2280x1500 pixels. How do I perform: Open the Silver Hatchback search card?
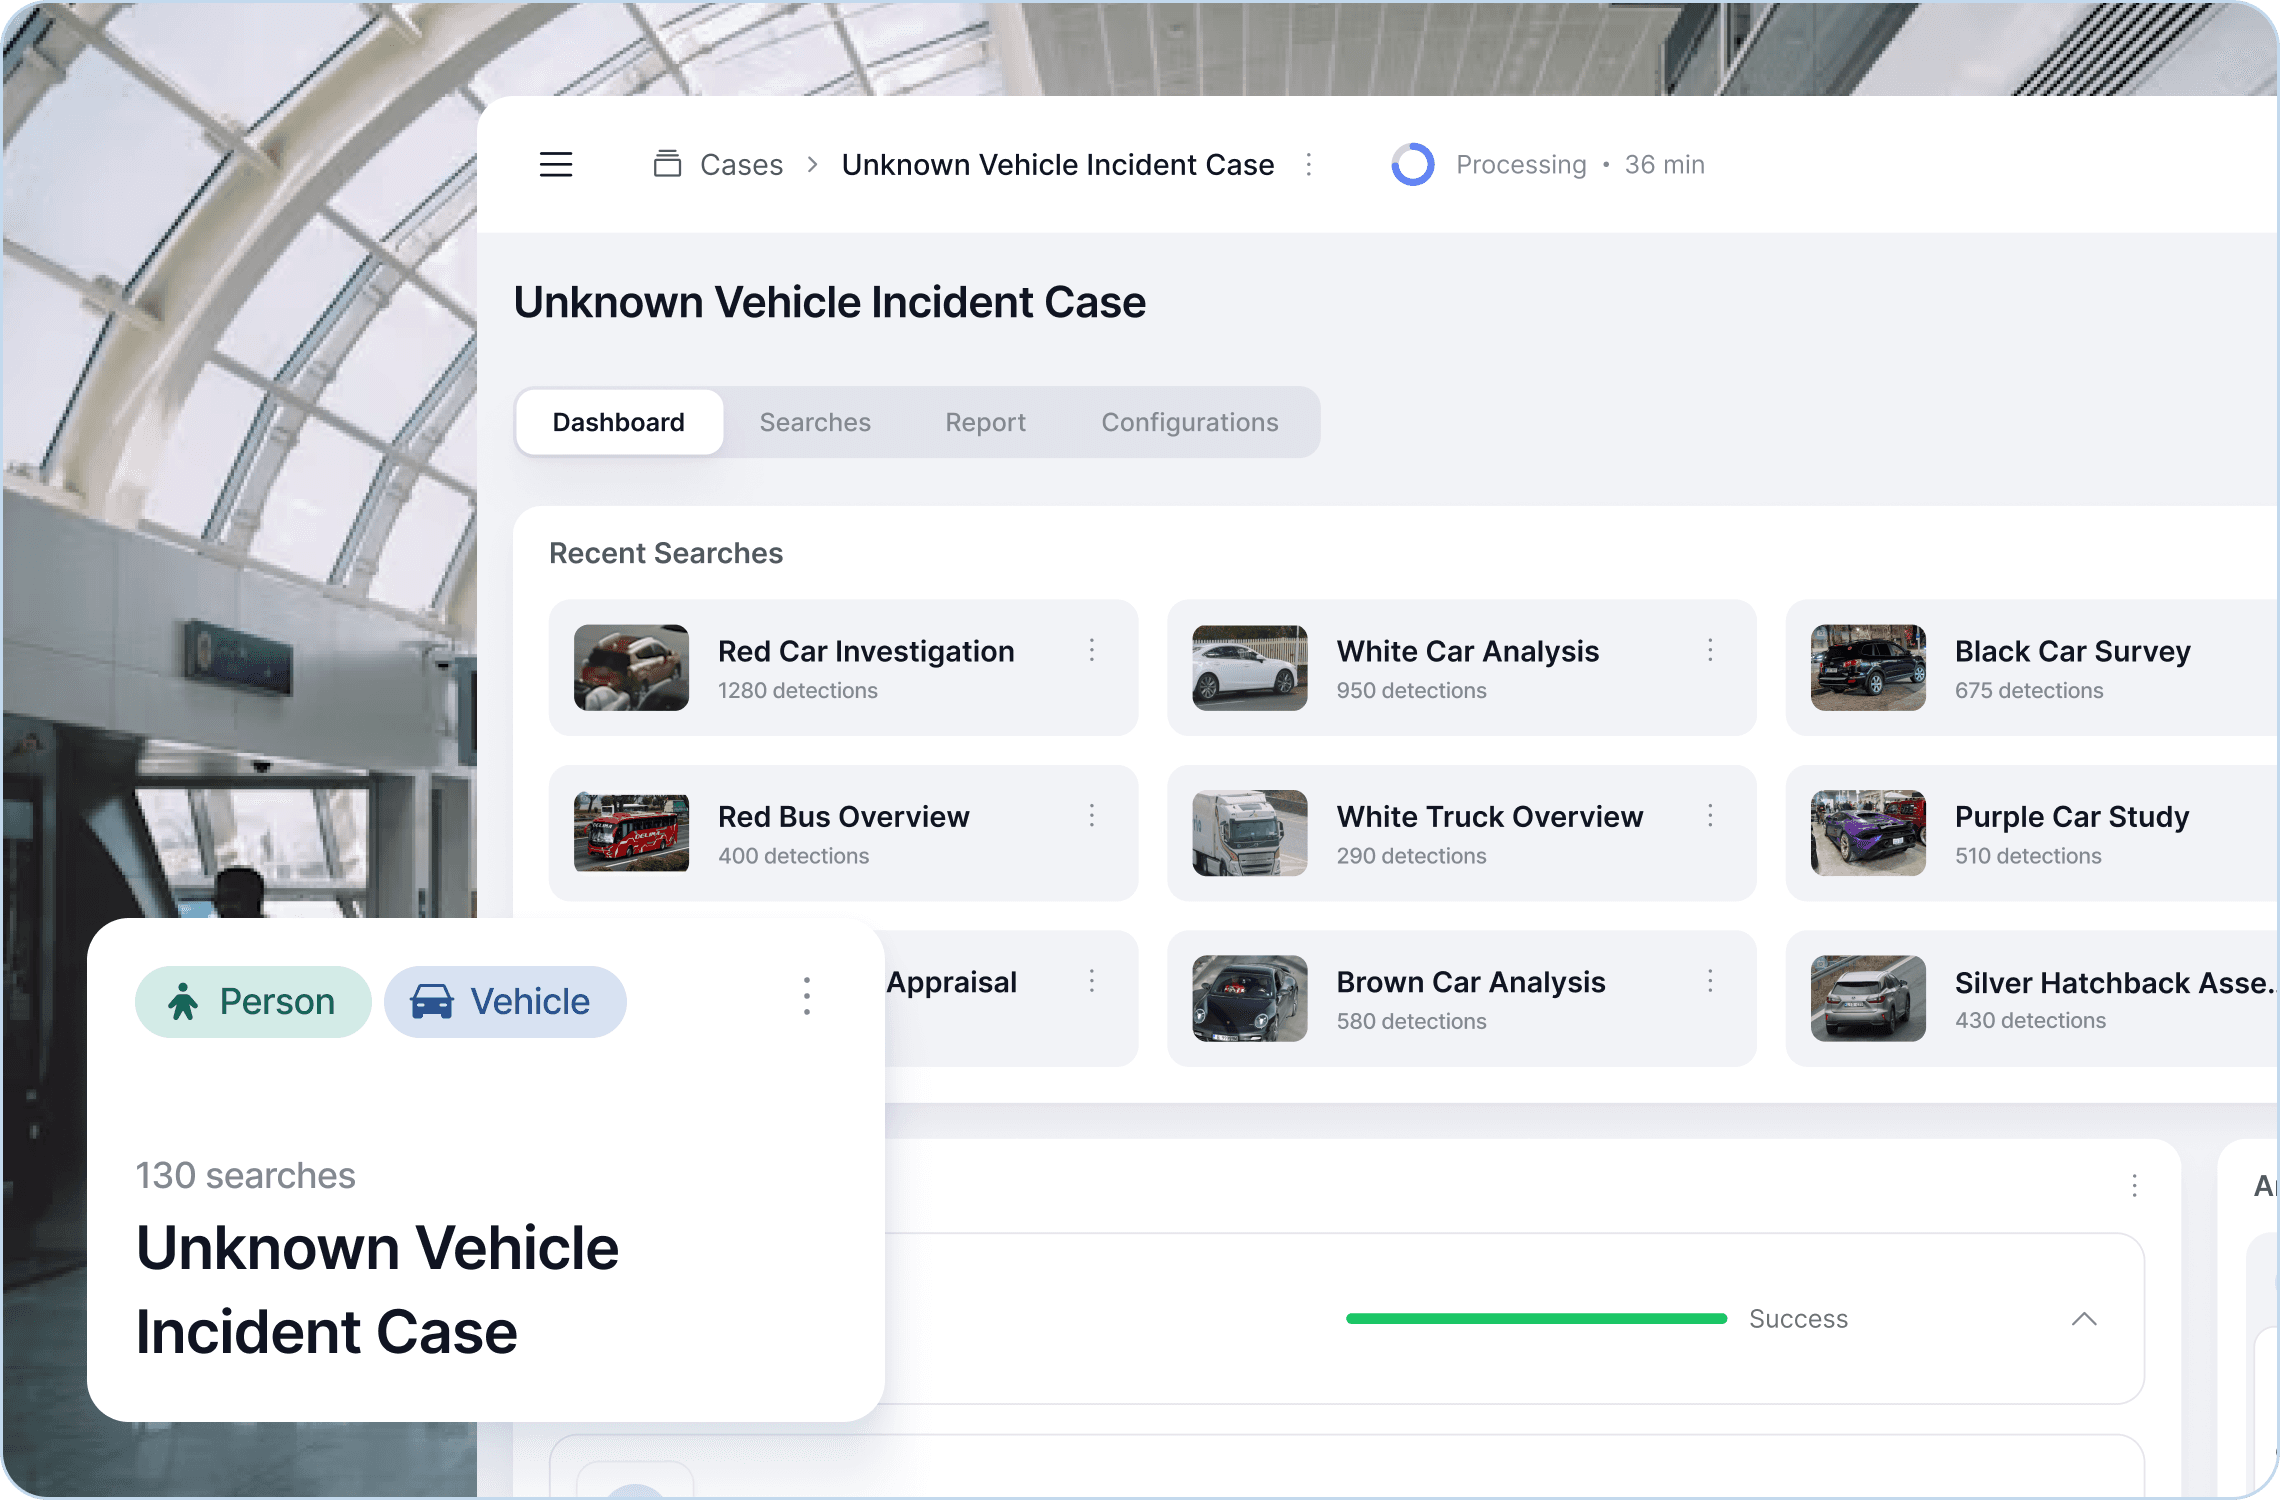2032,998
